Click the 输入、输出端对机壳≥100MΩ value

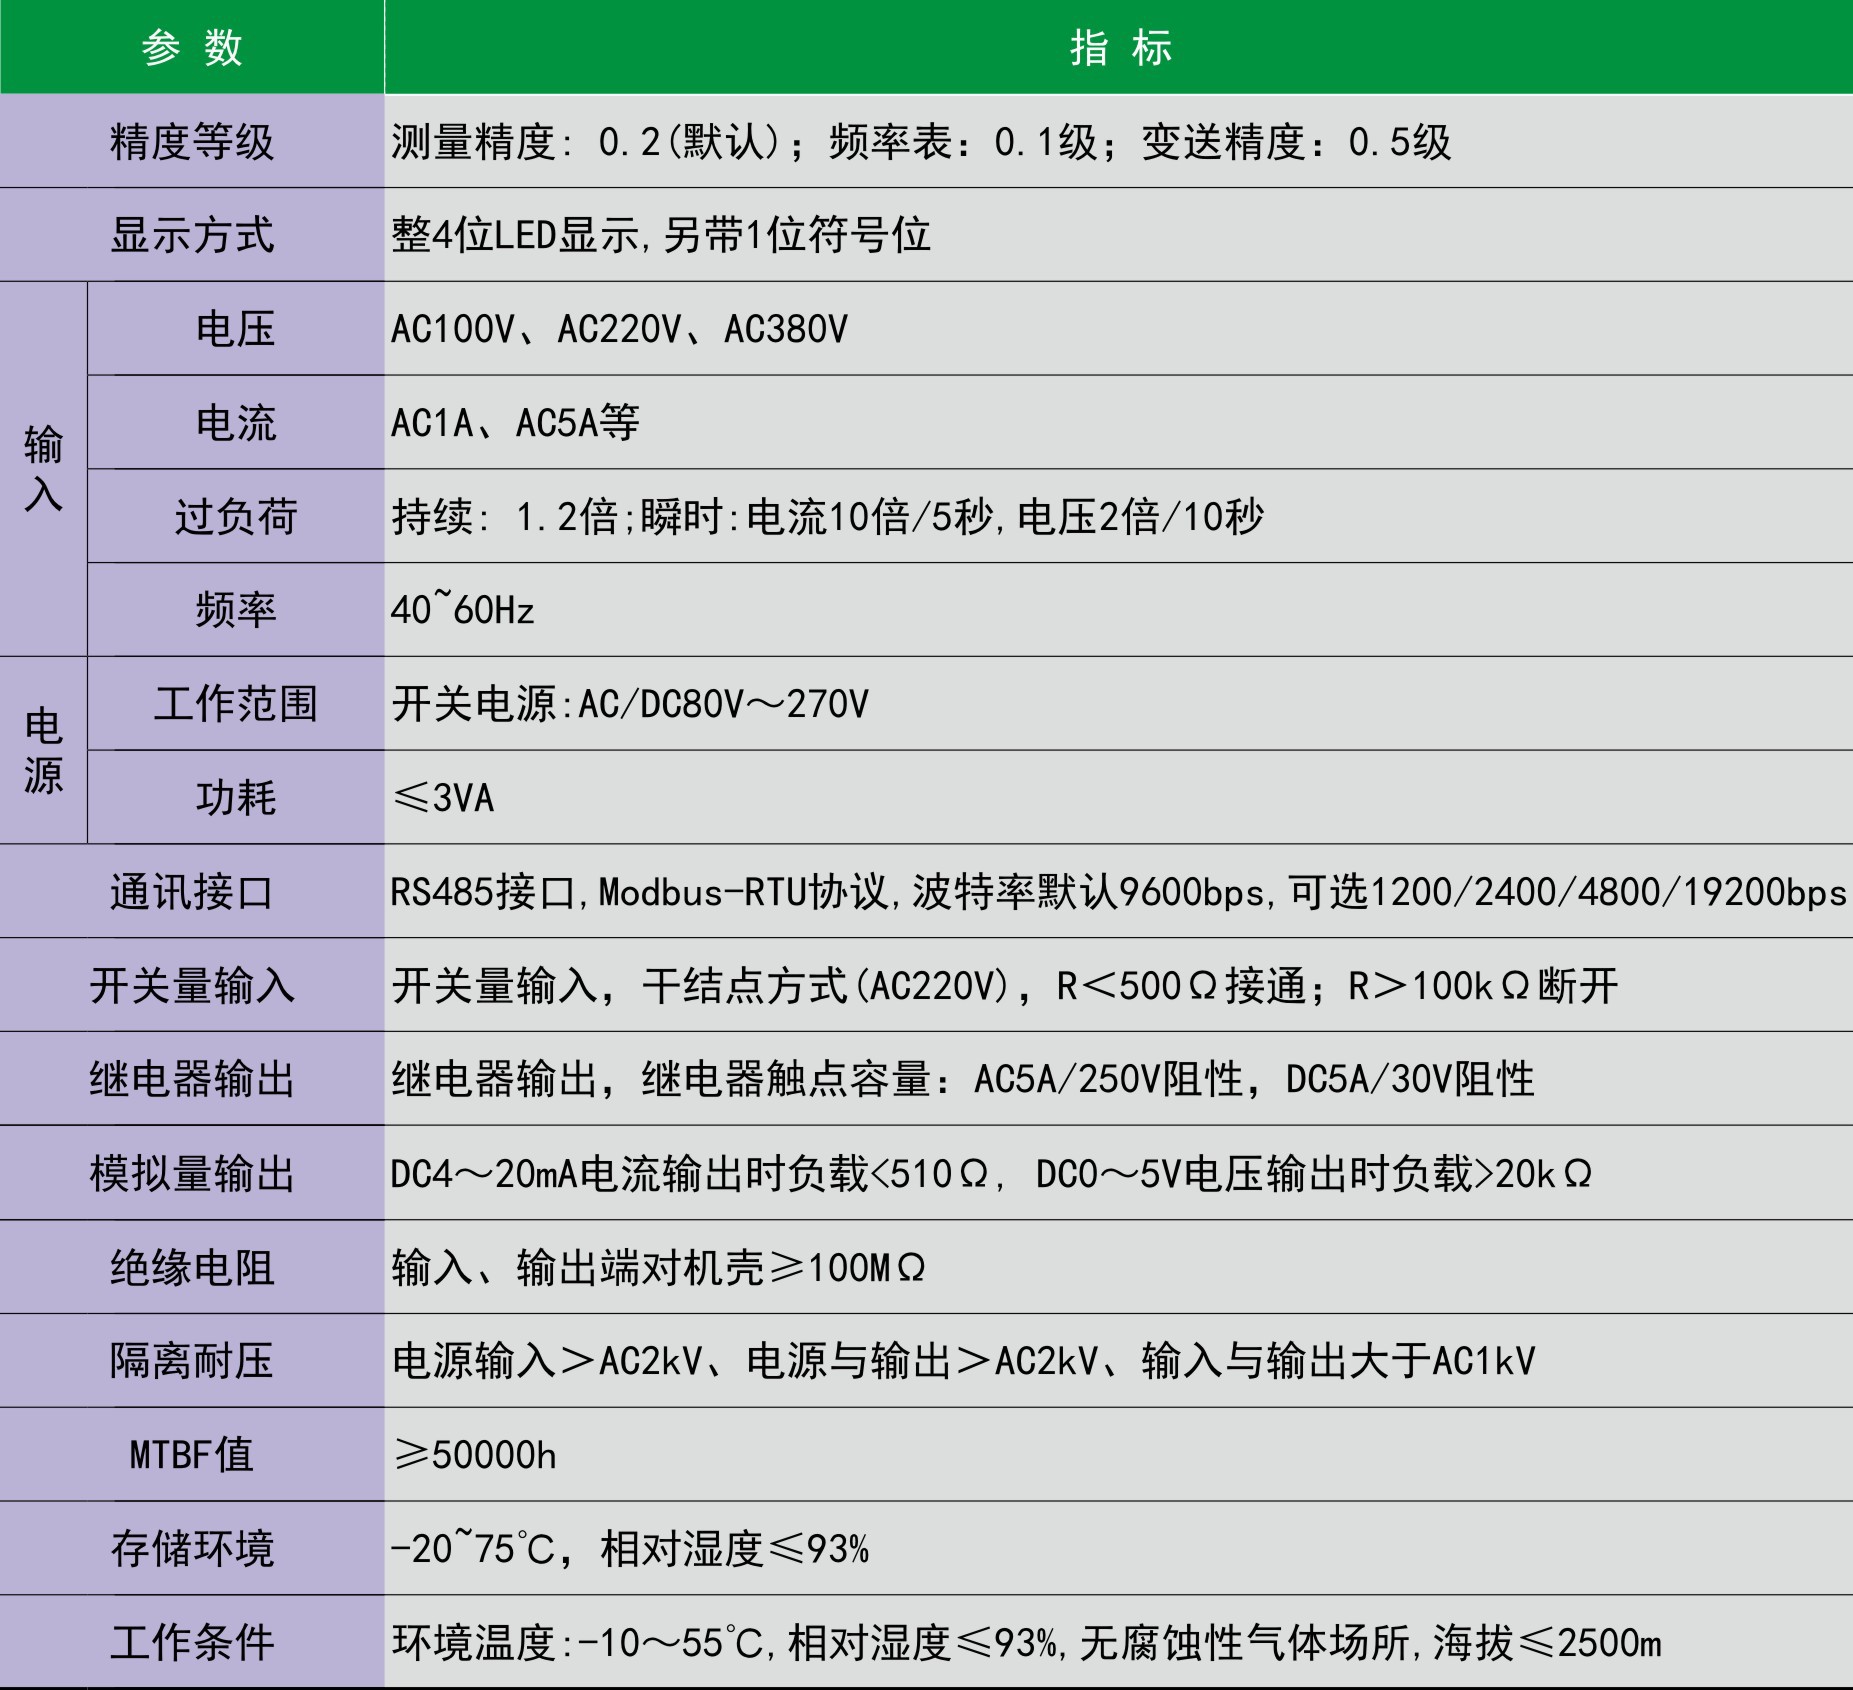coord(658,1268)
